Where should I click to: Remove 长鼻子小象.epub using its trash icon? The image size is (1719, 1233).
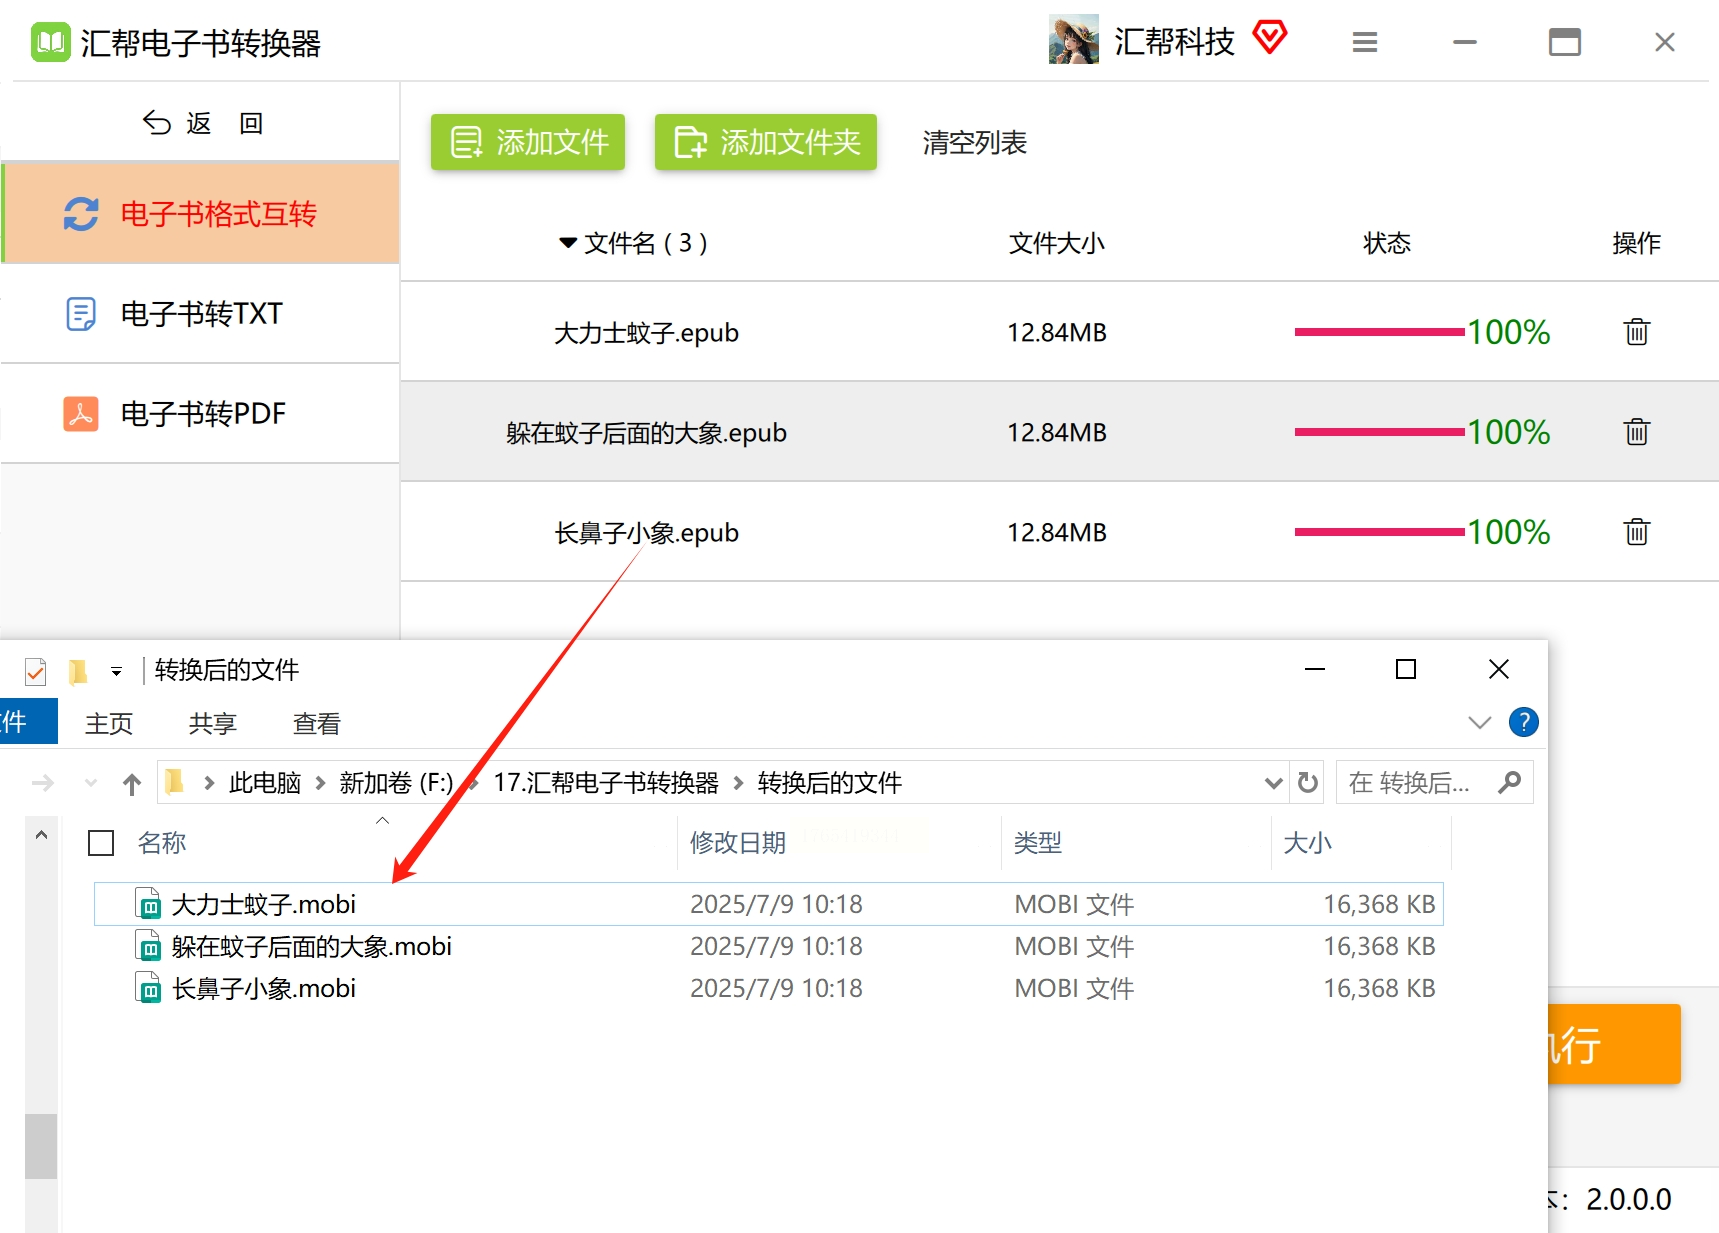coord(1636,532)
